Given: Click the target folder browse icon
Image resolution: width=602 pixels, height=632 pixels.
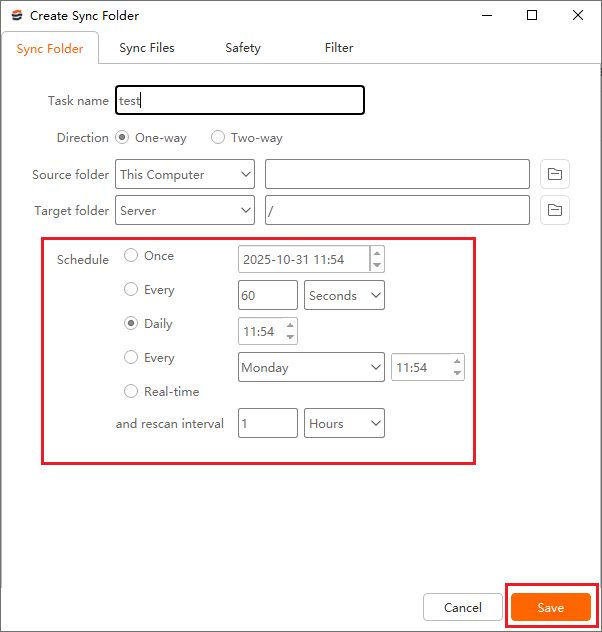Looking at the screenshot, I should coord(555,210).
